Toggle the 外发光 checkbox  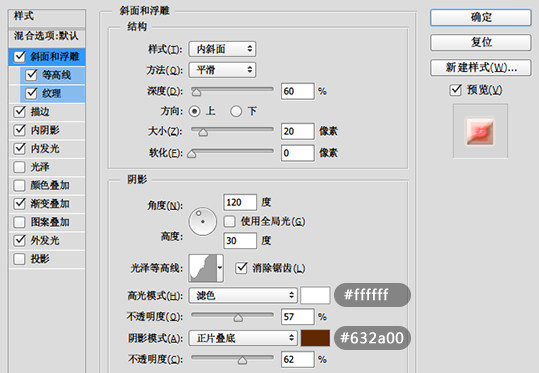pyautogui.click(x=20, y=240)
